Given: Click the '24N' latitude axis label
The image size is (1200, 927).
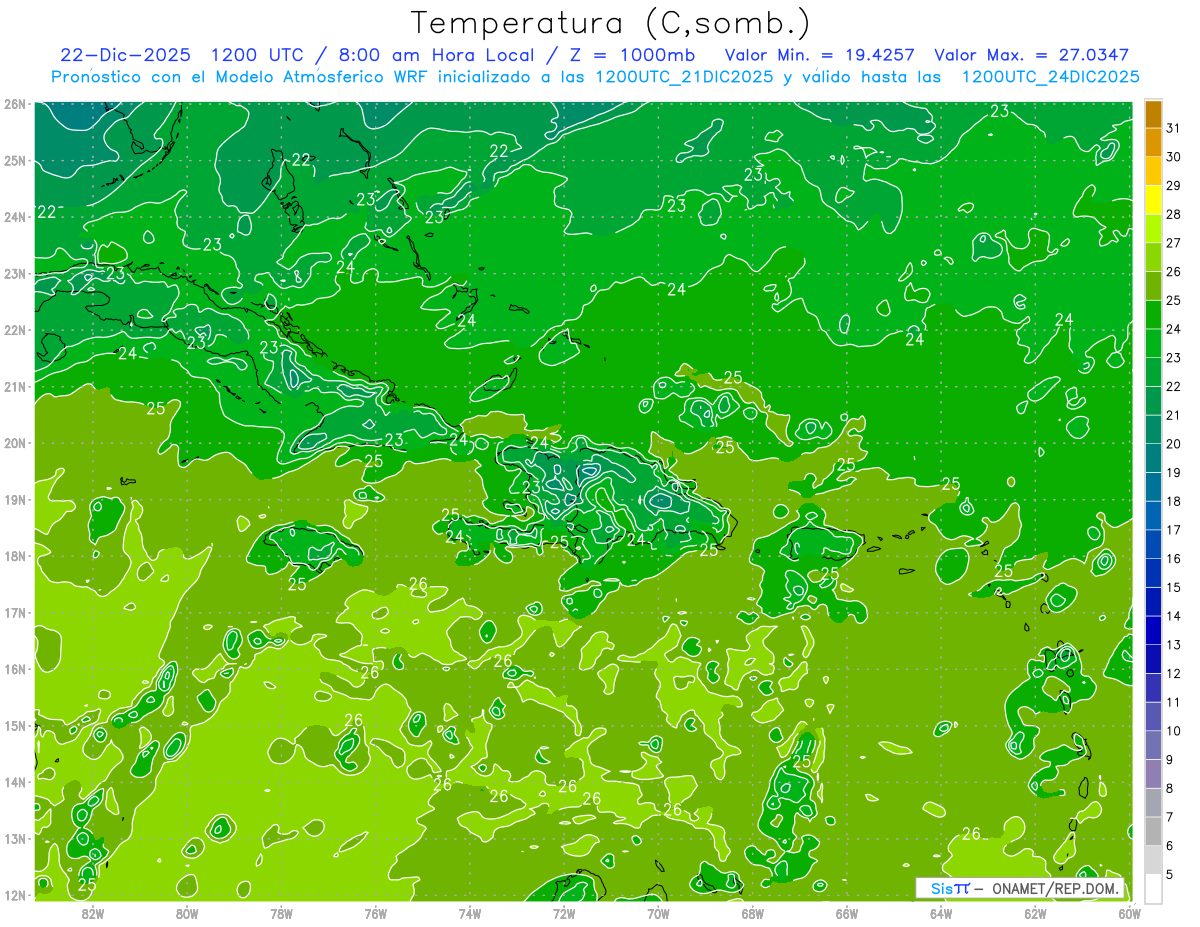Looking at the screenshot, I should 14,217.
